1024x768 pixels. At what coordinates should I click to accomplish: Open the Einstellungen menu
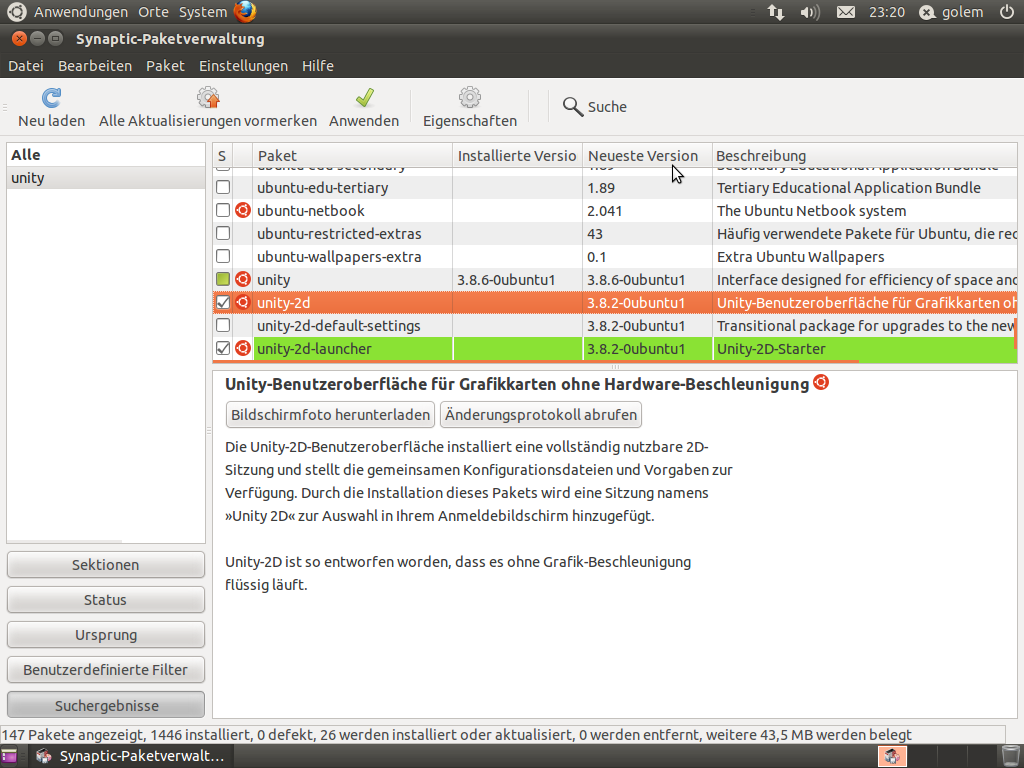point(243,66)
